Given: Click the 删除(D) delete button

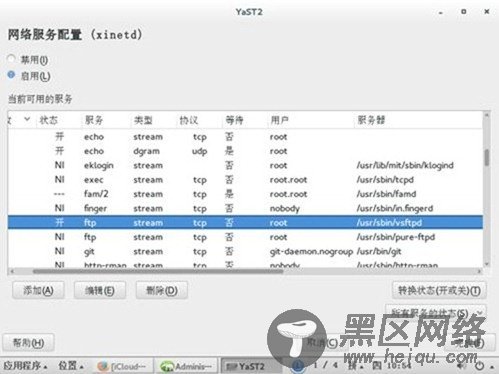Looking at the screenshot, I should [x=162, y=290].
